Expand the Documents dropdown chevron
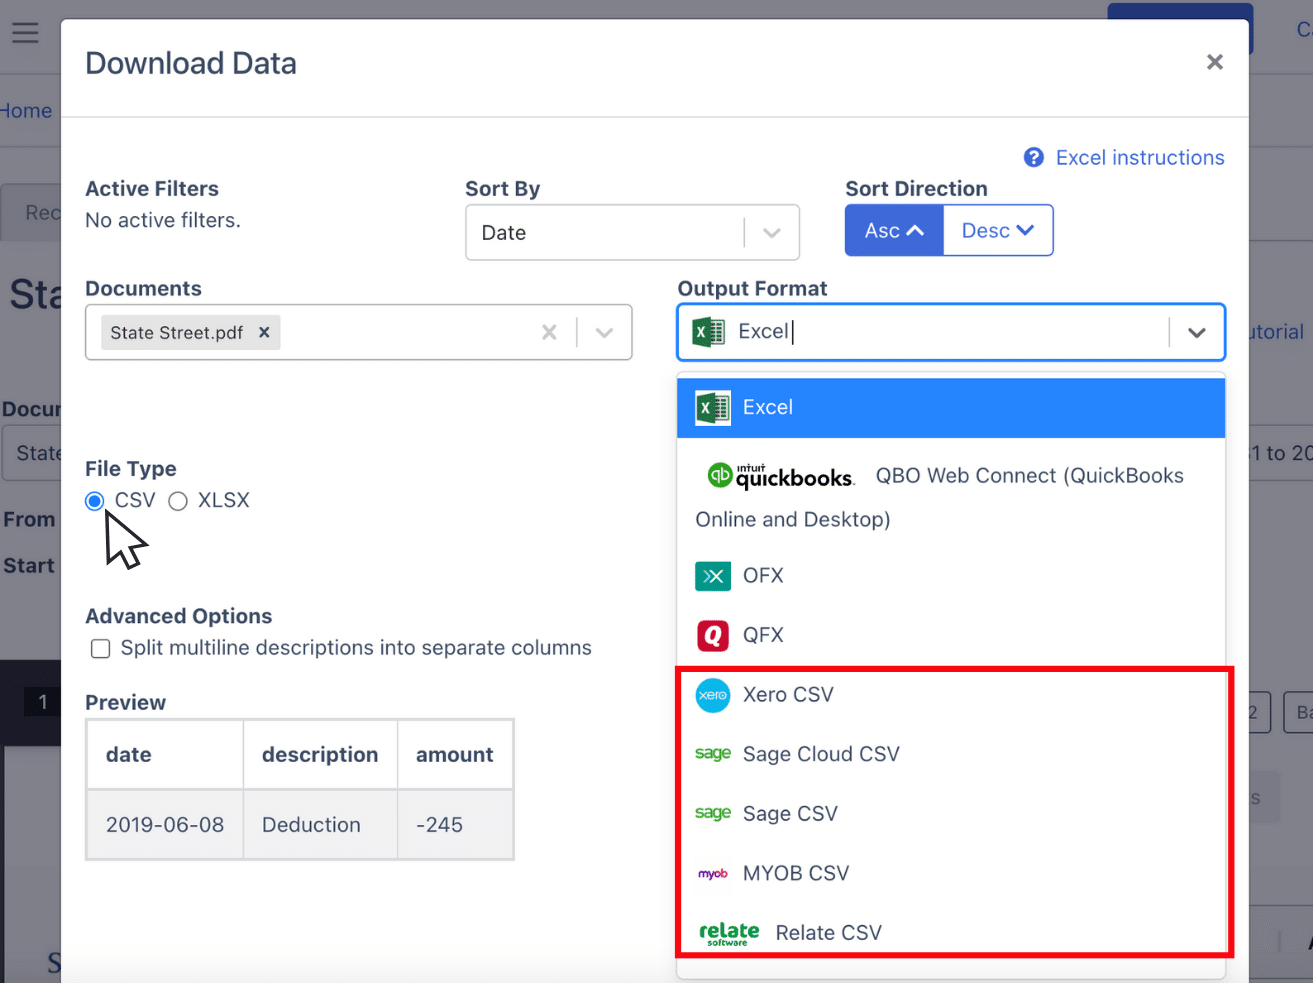The width and height of the screenshot is (1314, 984). (x=604, y=332)
